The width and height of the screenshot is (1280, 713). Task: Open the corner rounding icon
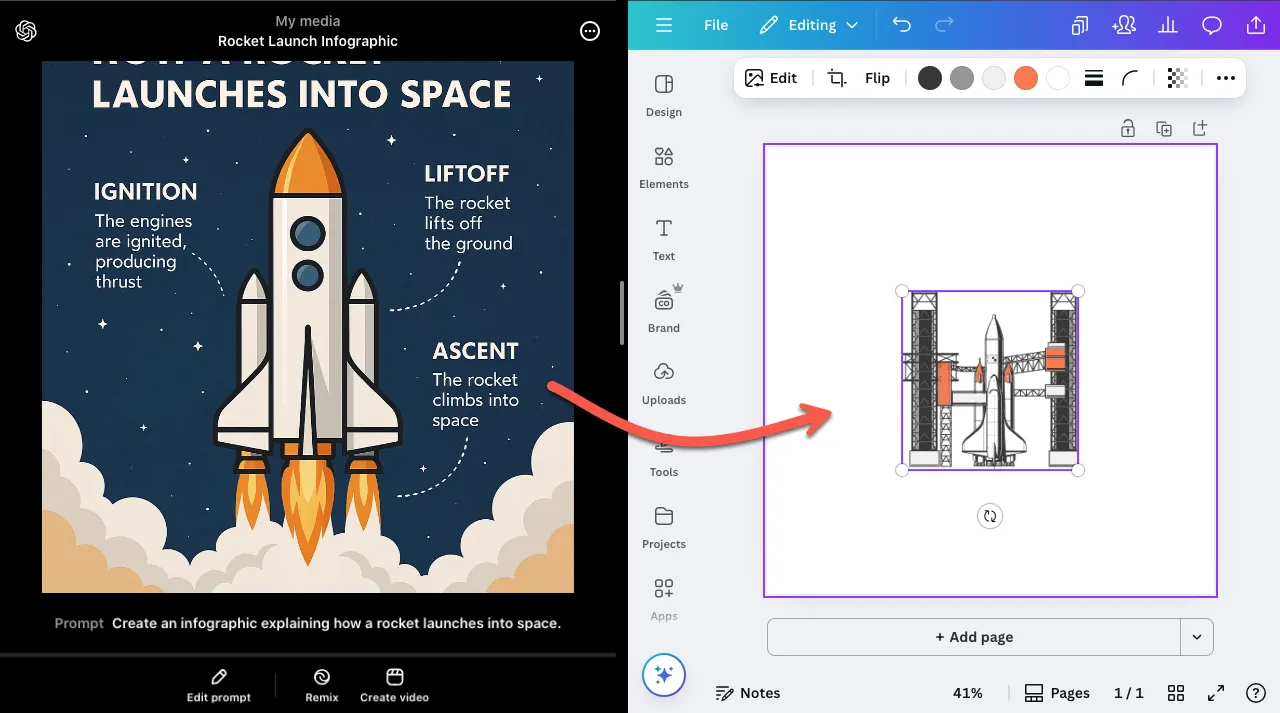click(1130, 78)
